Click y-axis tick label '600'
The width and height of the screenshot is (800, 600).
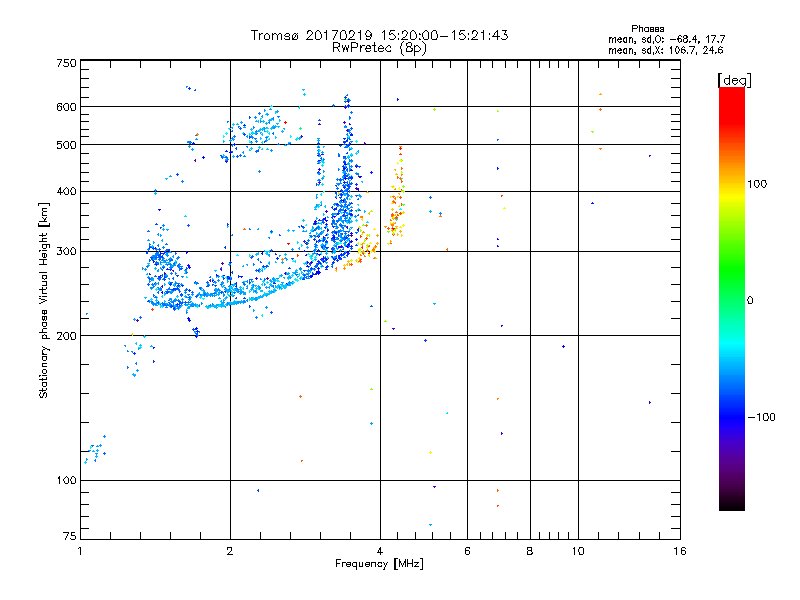point(66,107)
